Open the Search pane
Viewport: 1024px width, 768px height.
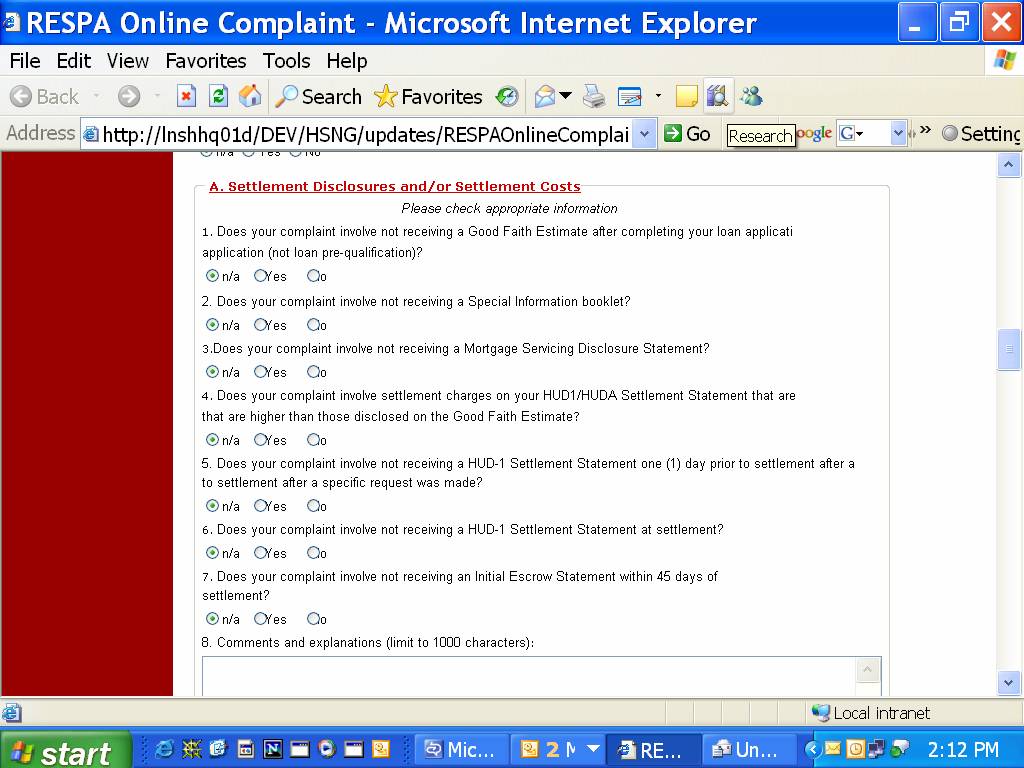click(319, 97)
